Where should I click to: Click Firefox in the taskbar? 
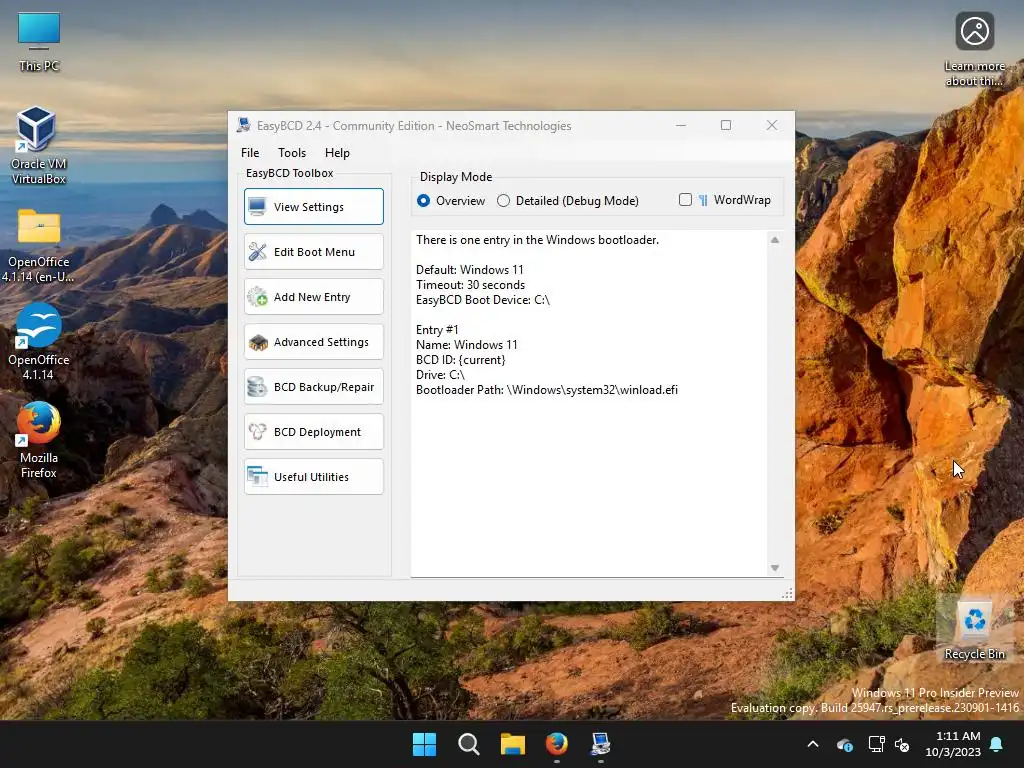556,744
